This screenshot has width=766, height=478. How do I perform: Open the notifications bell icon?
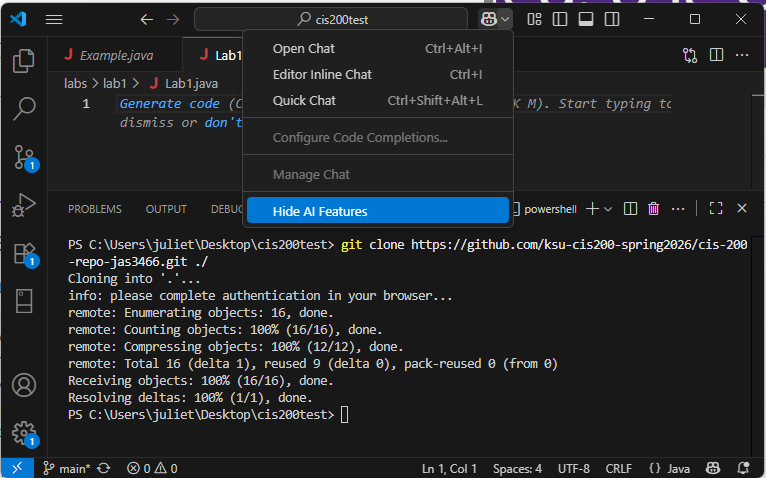click(744, 468)
